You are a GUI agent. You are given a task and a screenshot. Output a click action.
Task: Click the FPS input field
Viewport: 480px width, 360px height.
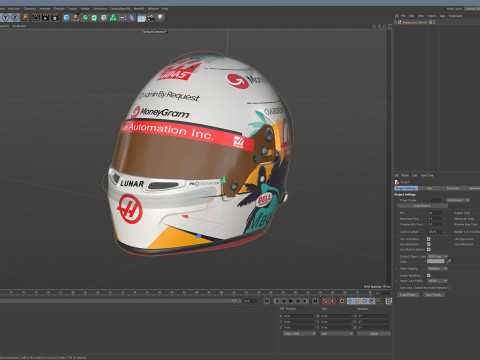(x=436, y=213)
